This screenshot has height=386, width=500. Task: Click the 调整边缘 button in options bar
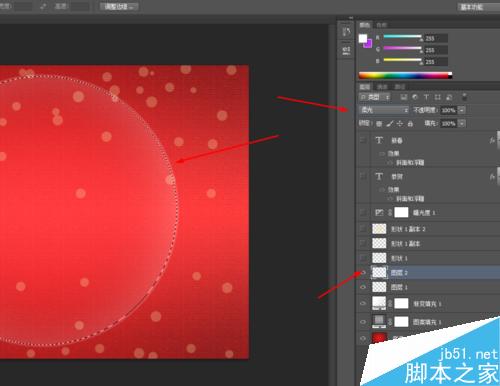click(119, 6)
